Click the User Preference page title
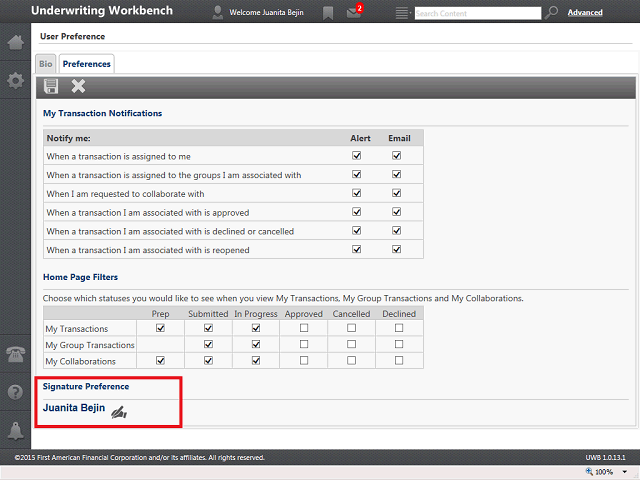Image resolution: width=640 pixels, height=480 pixels. 72,36
